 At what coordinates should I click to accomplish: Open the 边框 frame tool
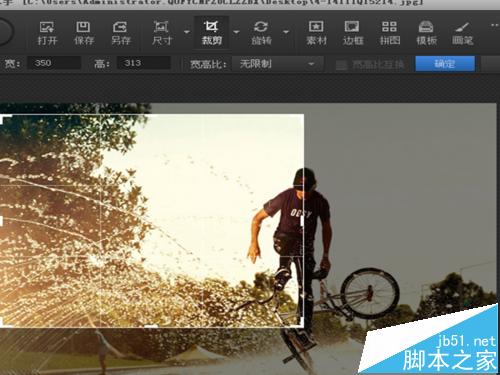pyautogui.click(x=352, y=33)
